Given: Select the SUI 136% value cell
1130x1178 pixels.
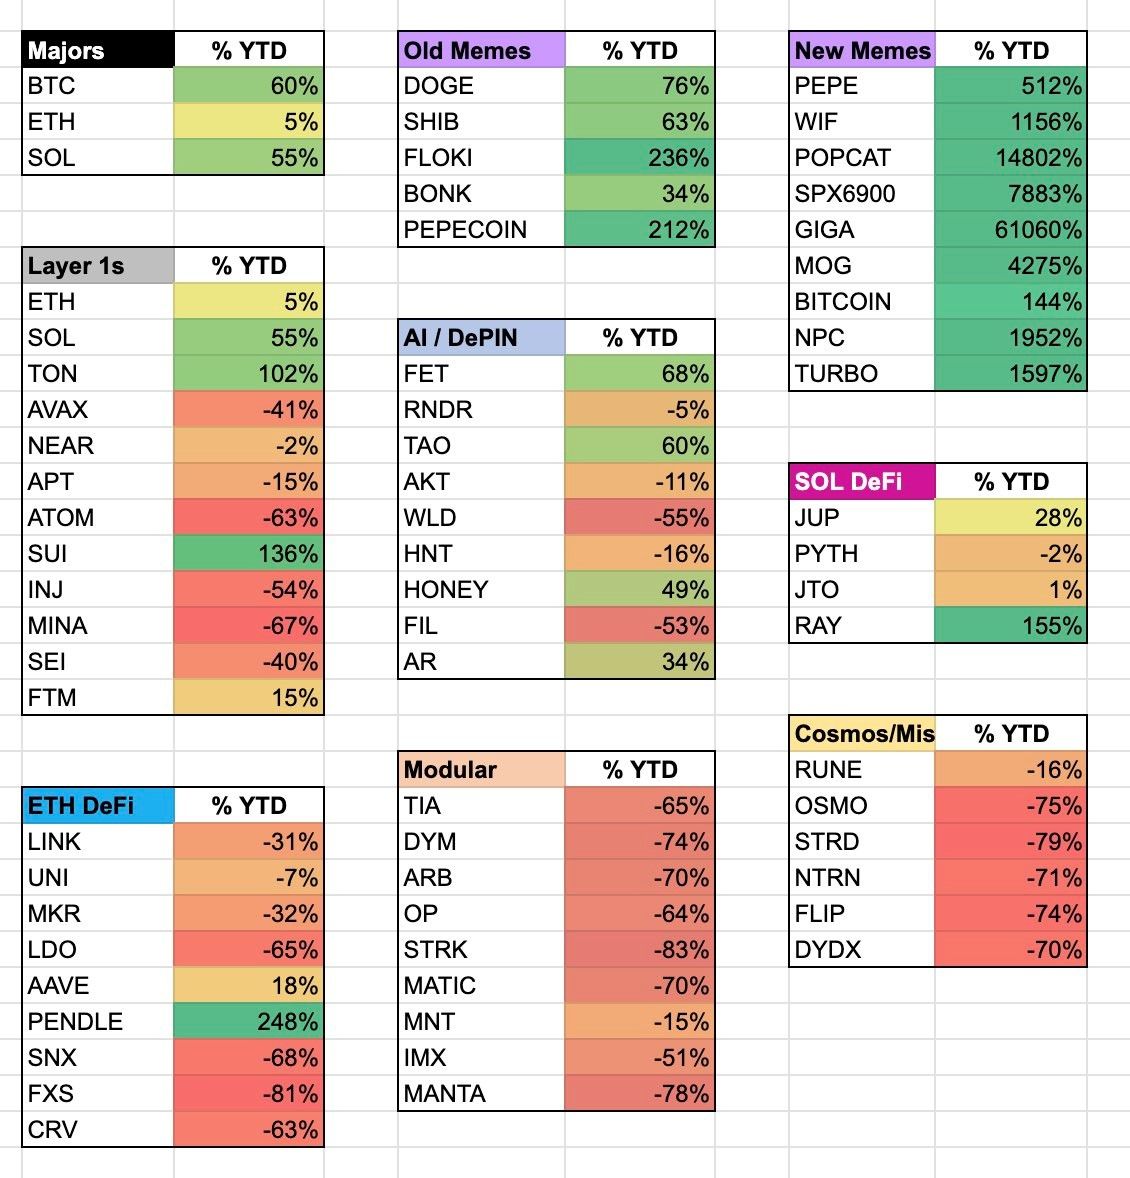Looking at the screenshot, I should point(248,554).
